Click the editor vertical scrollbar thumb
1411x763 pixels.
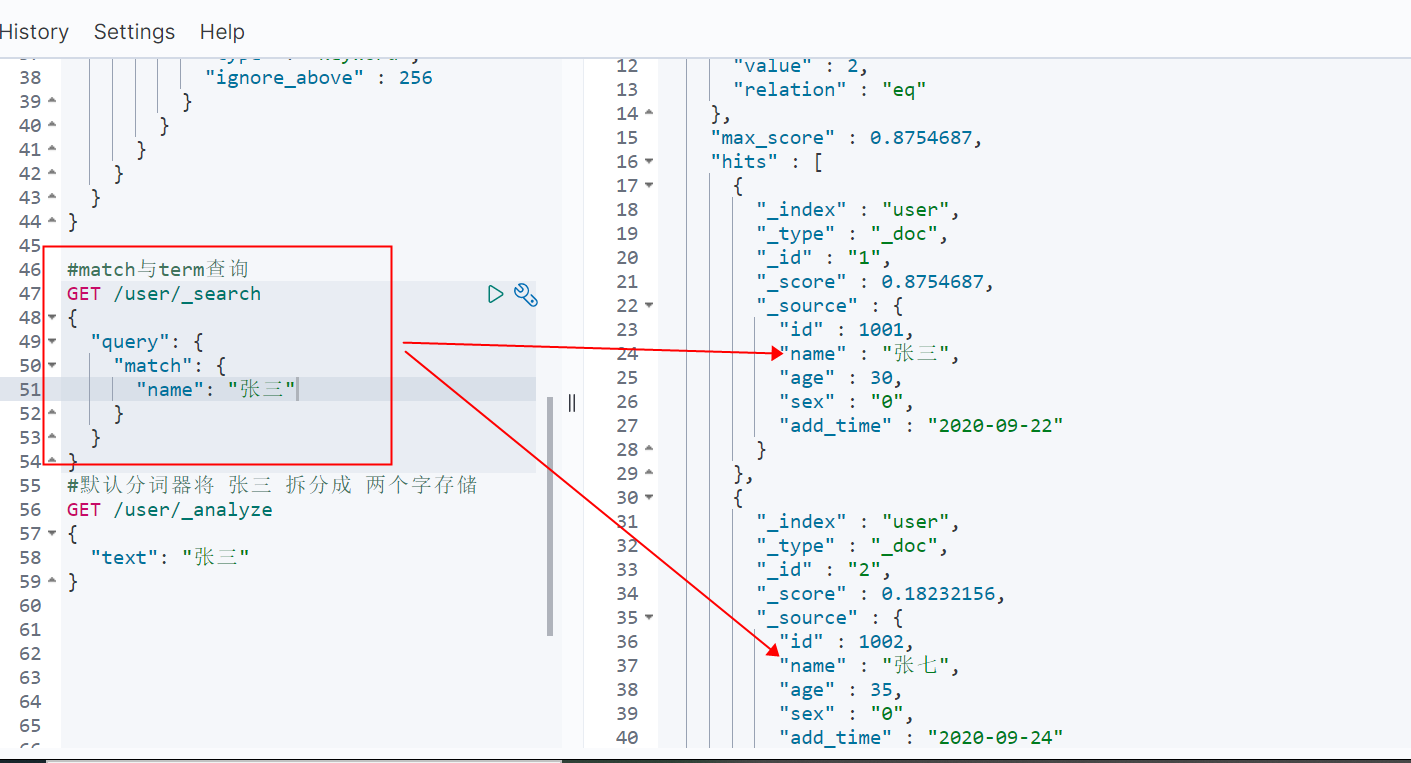pyautogui.click(x=550, y=516)
